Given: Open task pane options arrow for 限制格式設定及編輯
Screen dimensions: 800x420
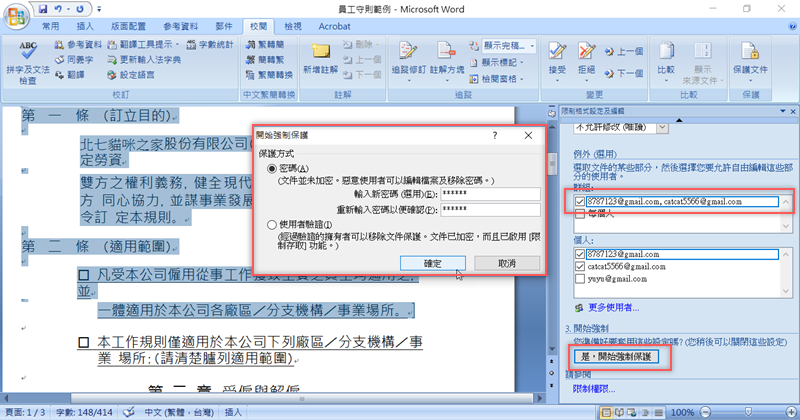Looking at the screenshot, I should [783, 111].
